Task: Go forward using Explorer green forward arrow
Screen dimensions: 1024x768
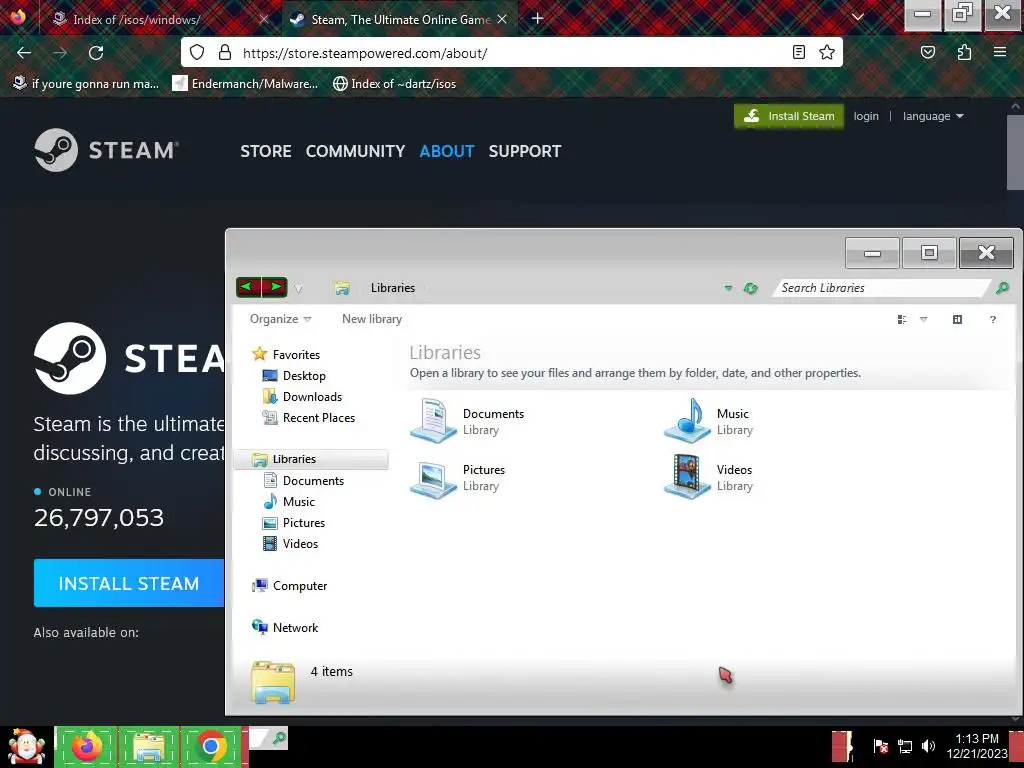Action: pos(275,287)
